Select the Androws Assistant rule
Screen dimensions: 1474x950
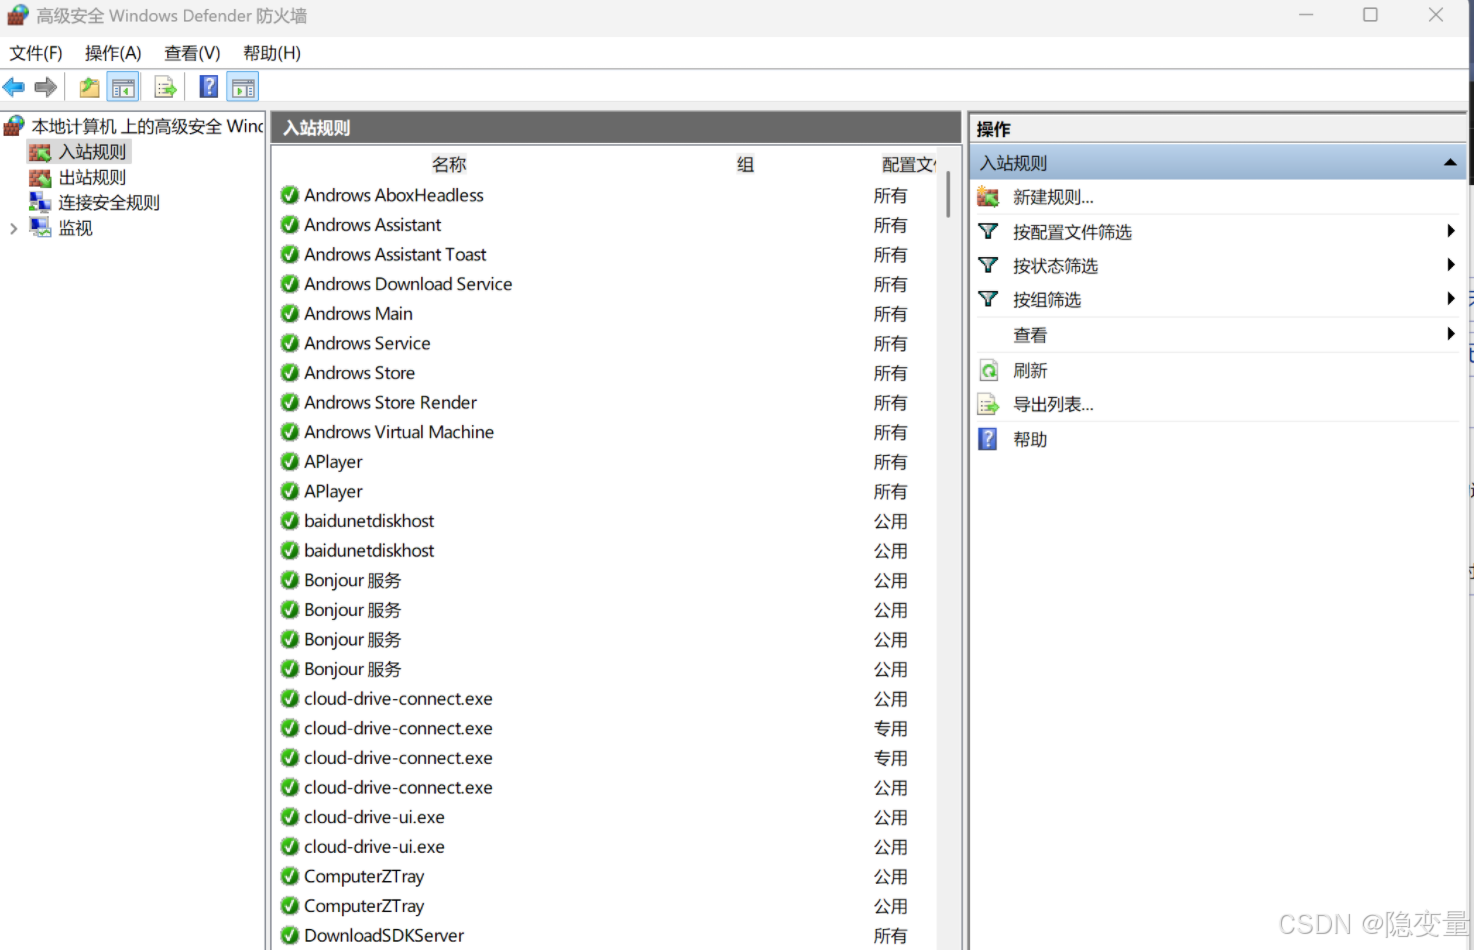point(372,225)
